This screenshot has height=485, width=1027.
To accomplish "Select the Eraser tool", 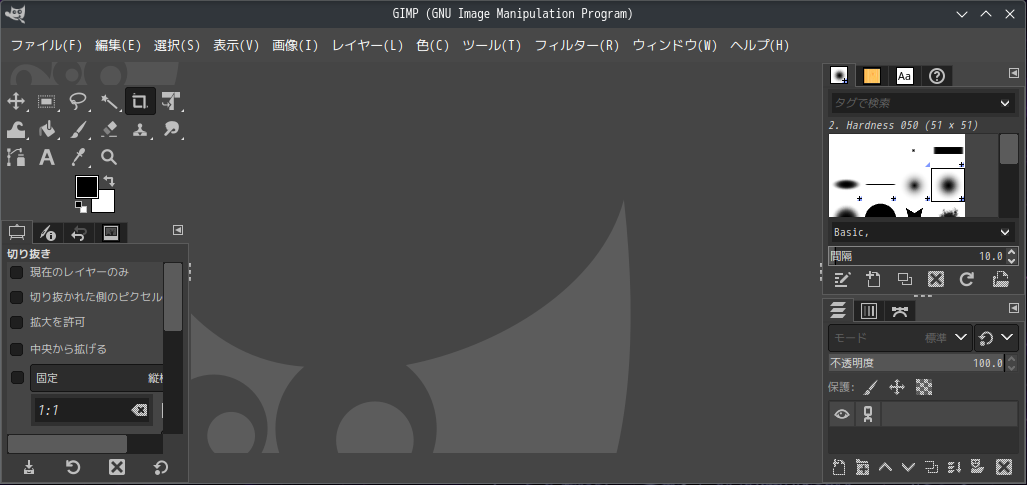I will 109,129.
